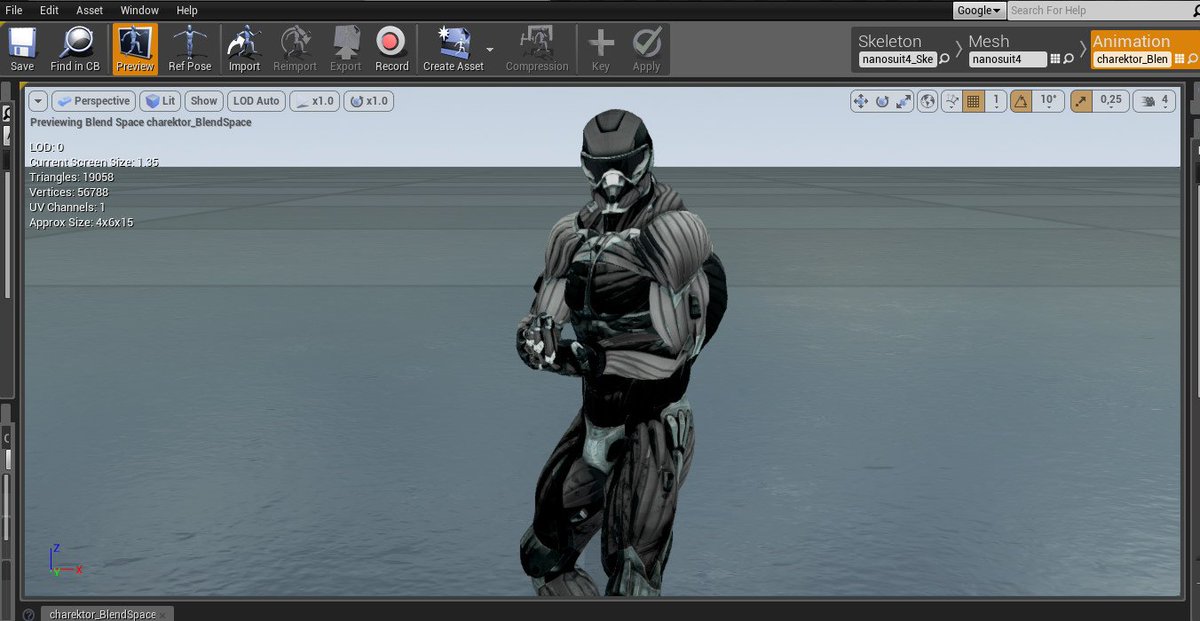Open Create Asset dropdown arrow
This screenshot has height=621, width=1200.
[x=490, y=49]
